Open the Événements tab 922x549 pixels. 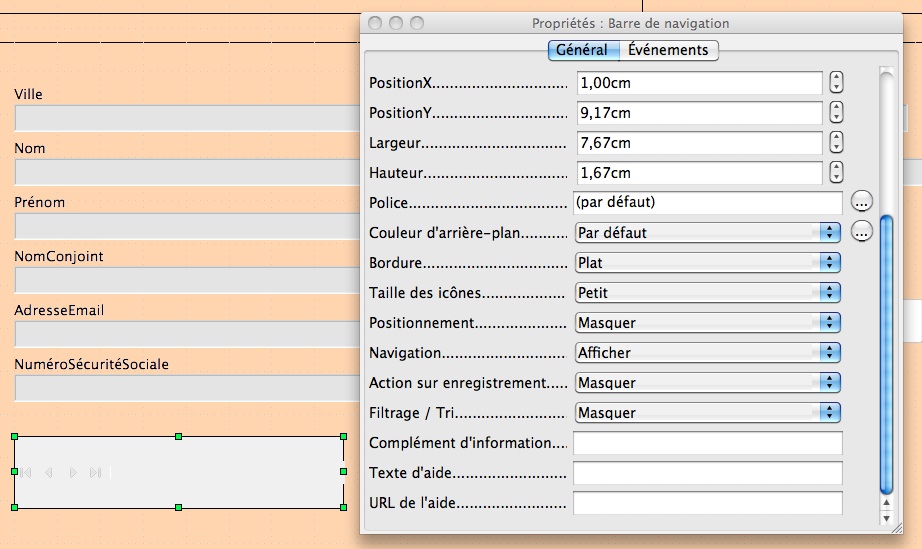[669, 50]
